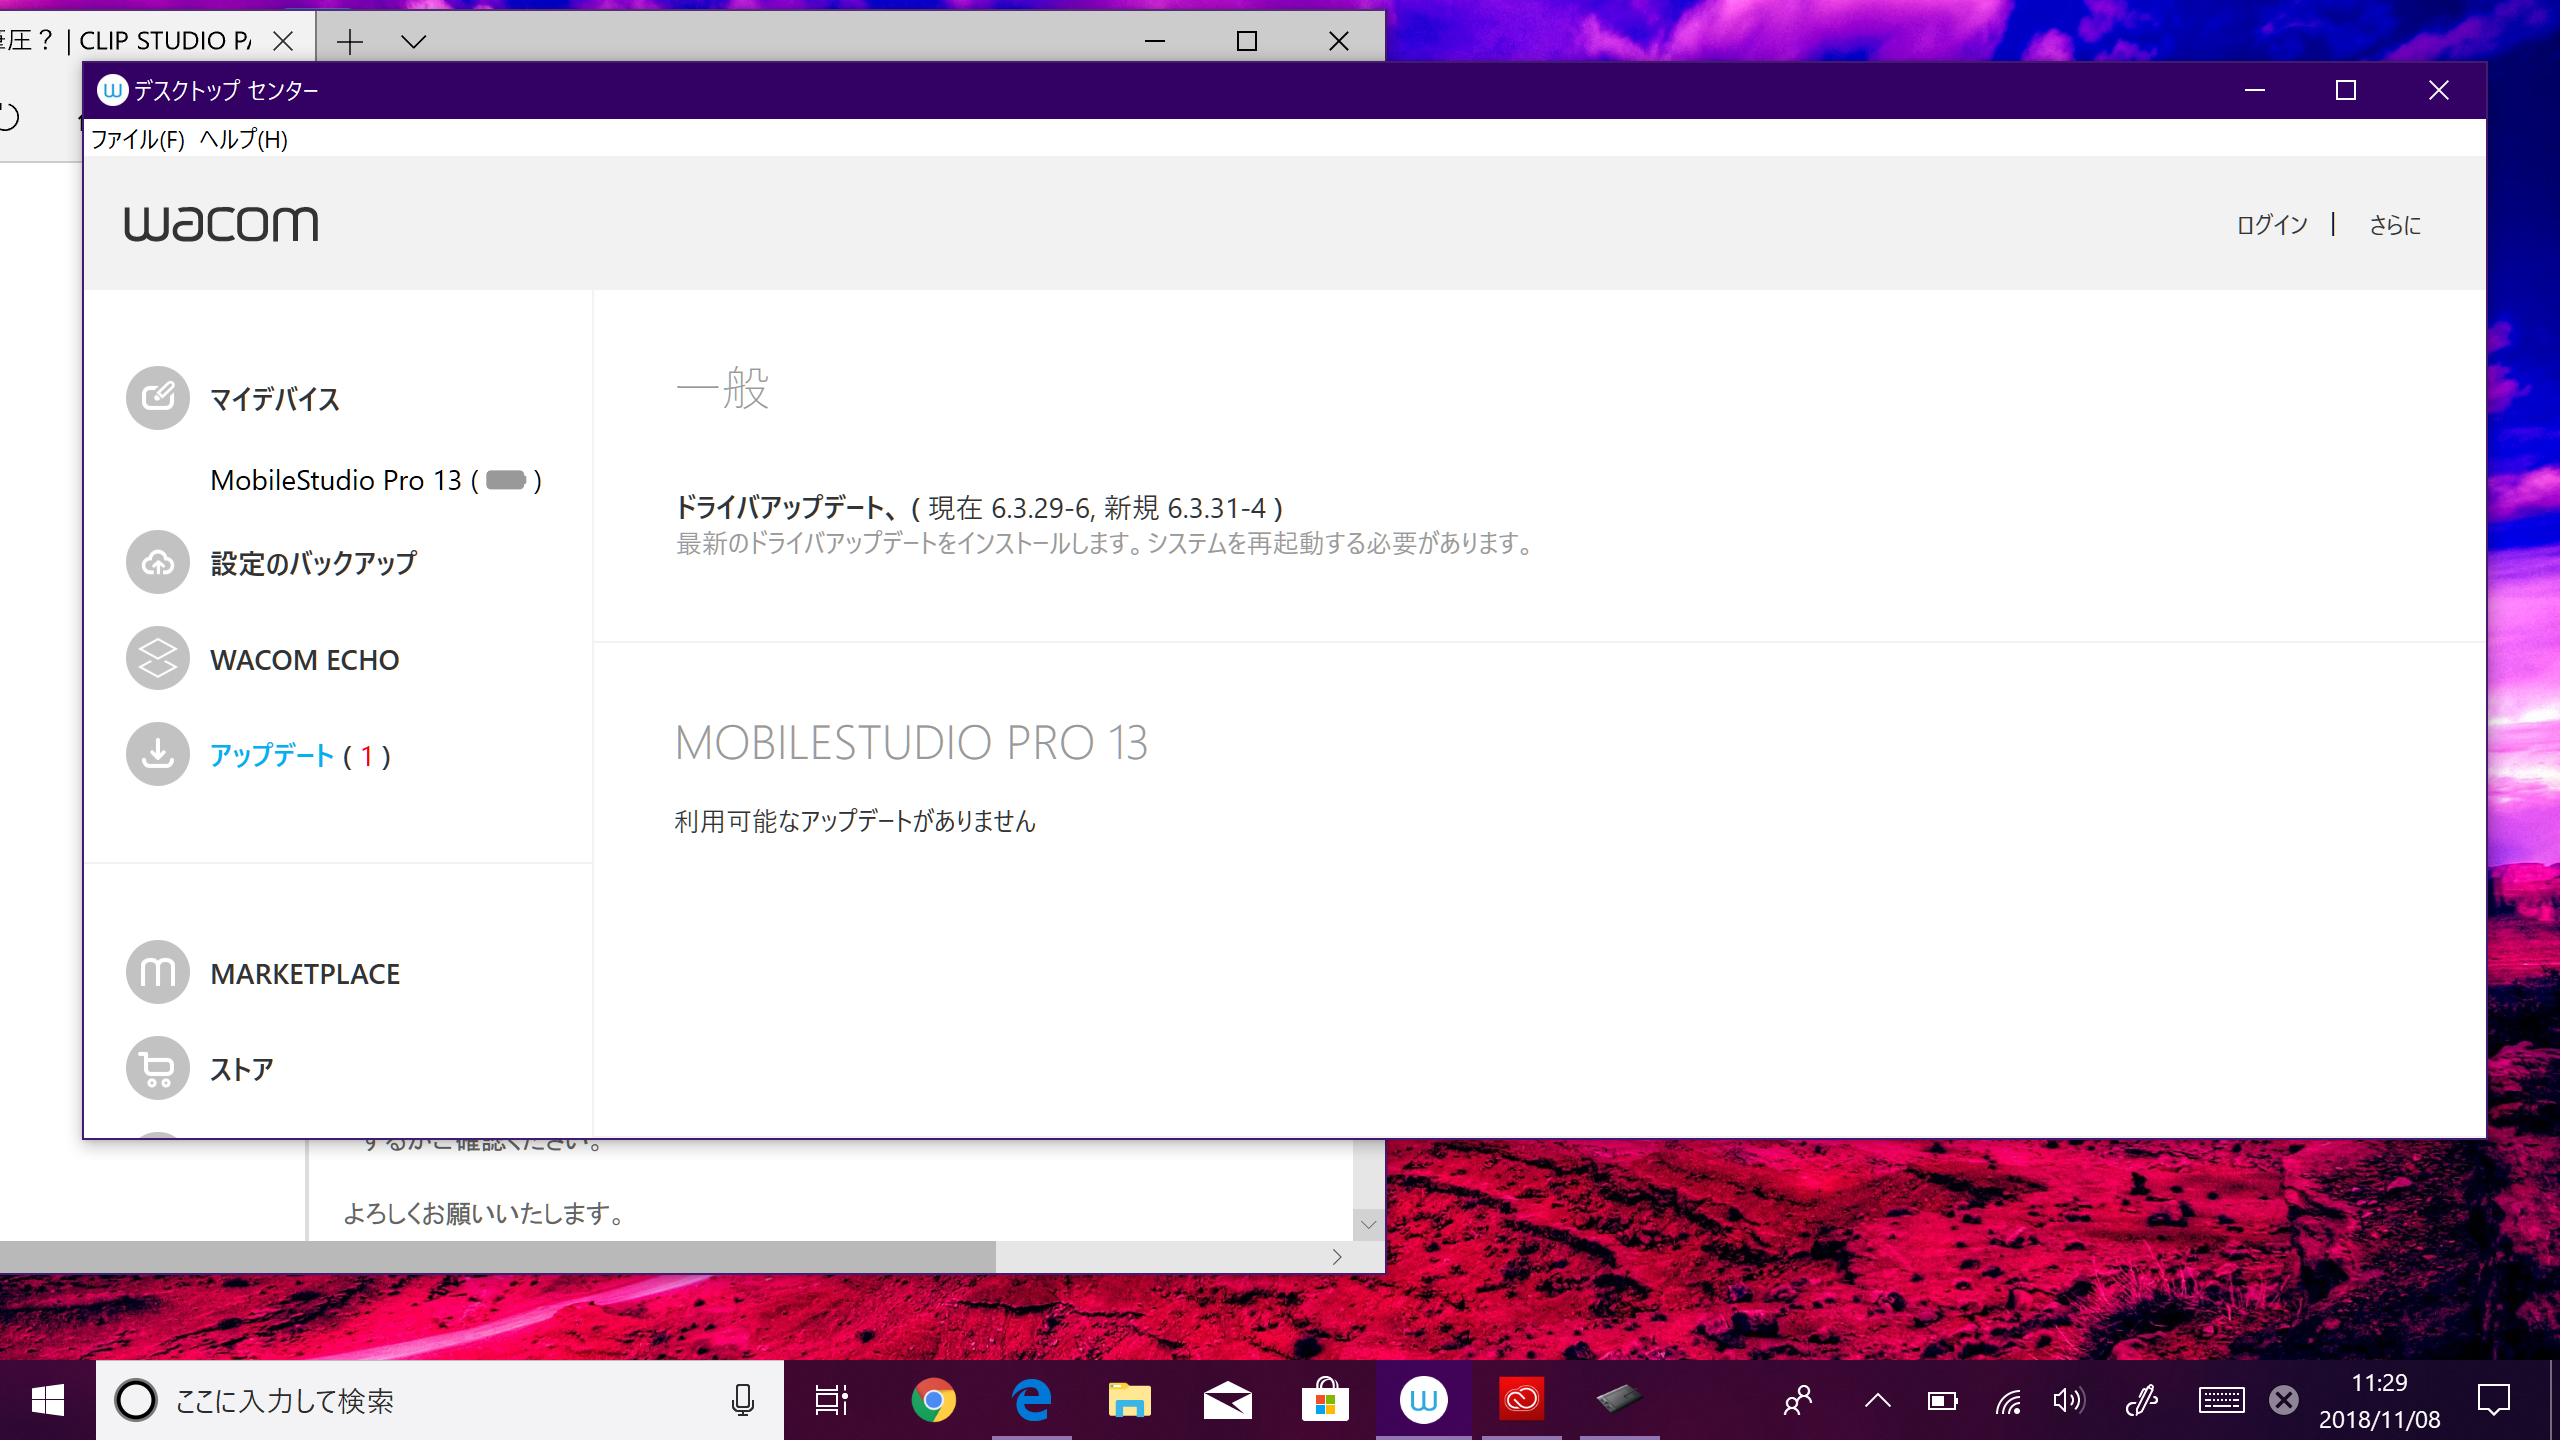Click the ログイン link

[2271, 225]
